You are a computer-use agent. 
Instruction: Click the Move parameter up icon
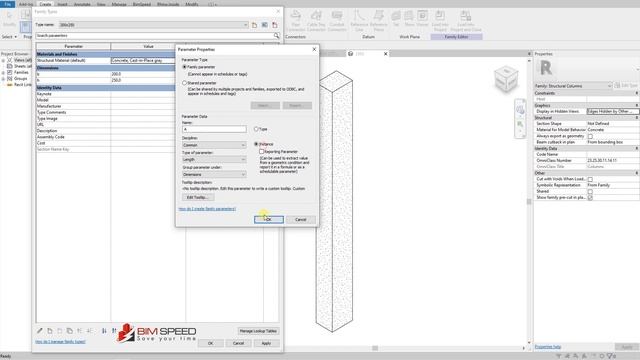(80, 331)
